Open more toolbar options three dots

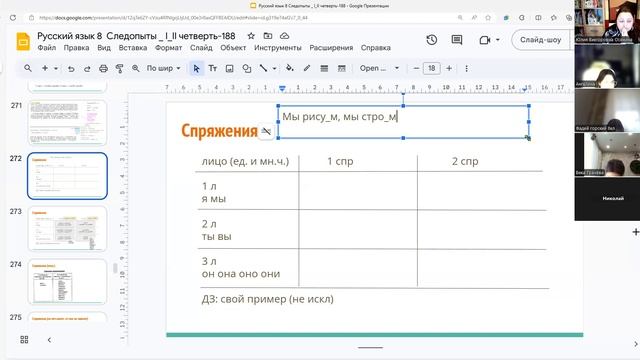click(x=467, y=69)
